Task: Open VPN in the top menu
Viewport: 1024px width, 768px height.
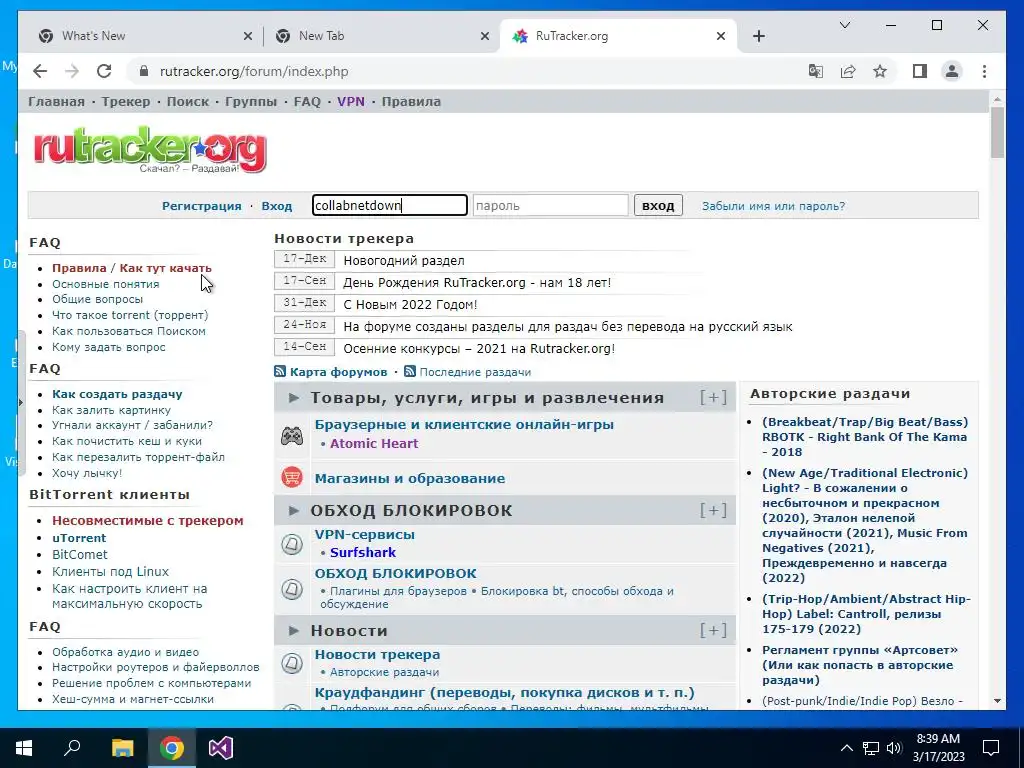Action: tap(351, 101)
